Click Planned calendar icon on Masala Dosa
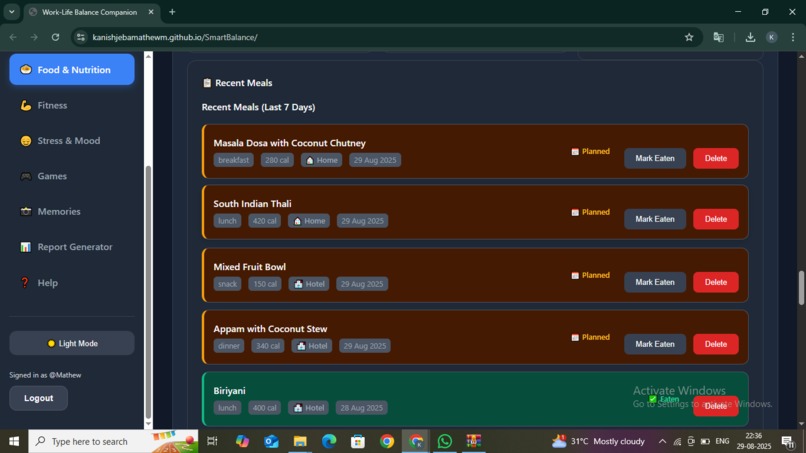Viewport: 806px width, 453px height. pyautogui.click(x=575, y=152)
